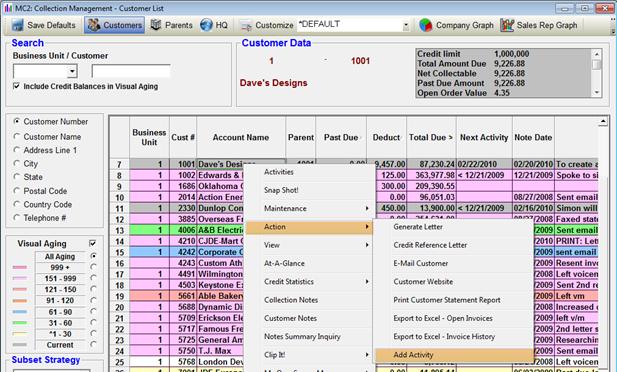
Task: Select Country Code search option
Action: [x=16, y=204]
